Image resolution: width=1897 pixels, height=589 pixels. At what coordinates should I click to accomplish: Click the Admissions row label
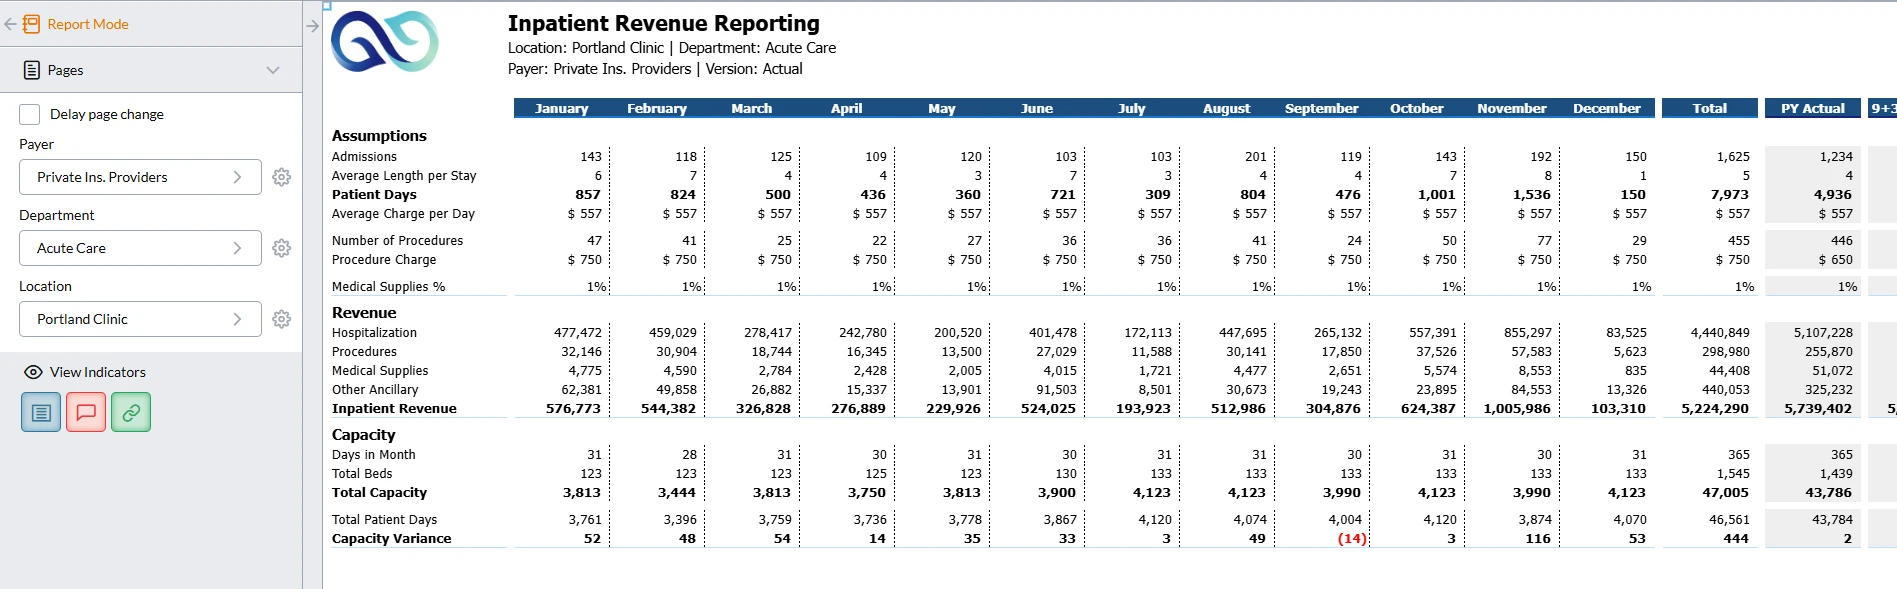pyautogui.click(x=364, y=157)
